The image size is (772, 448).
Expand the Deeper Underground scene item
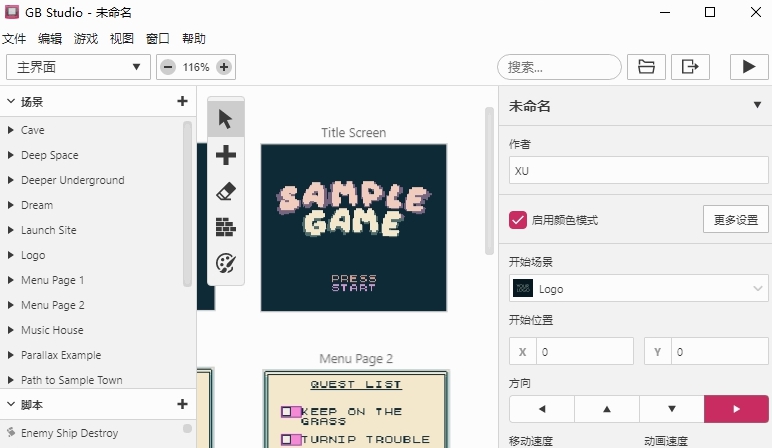[10, 180]
